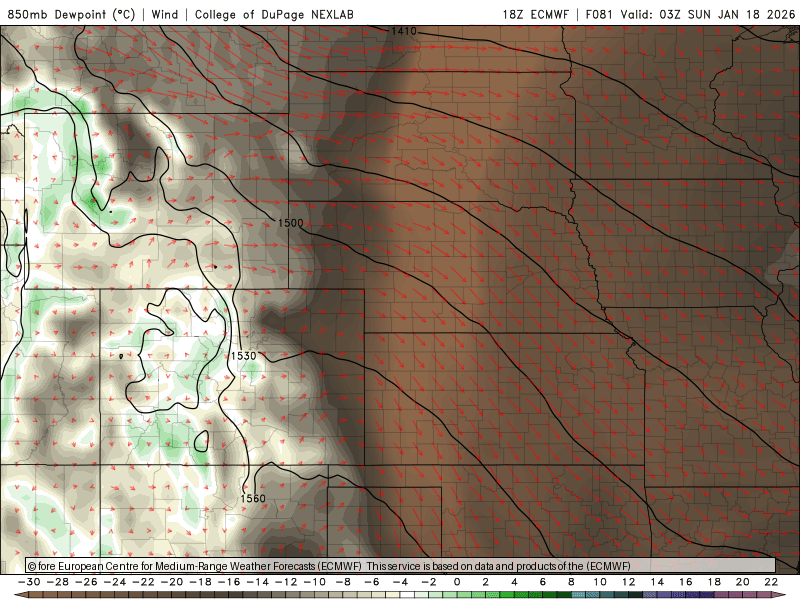Click the "Wind" label in the header

click(x=165, y=14)
